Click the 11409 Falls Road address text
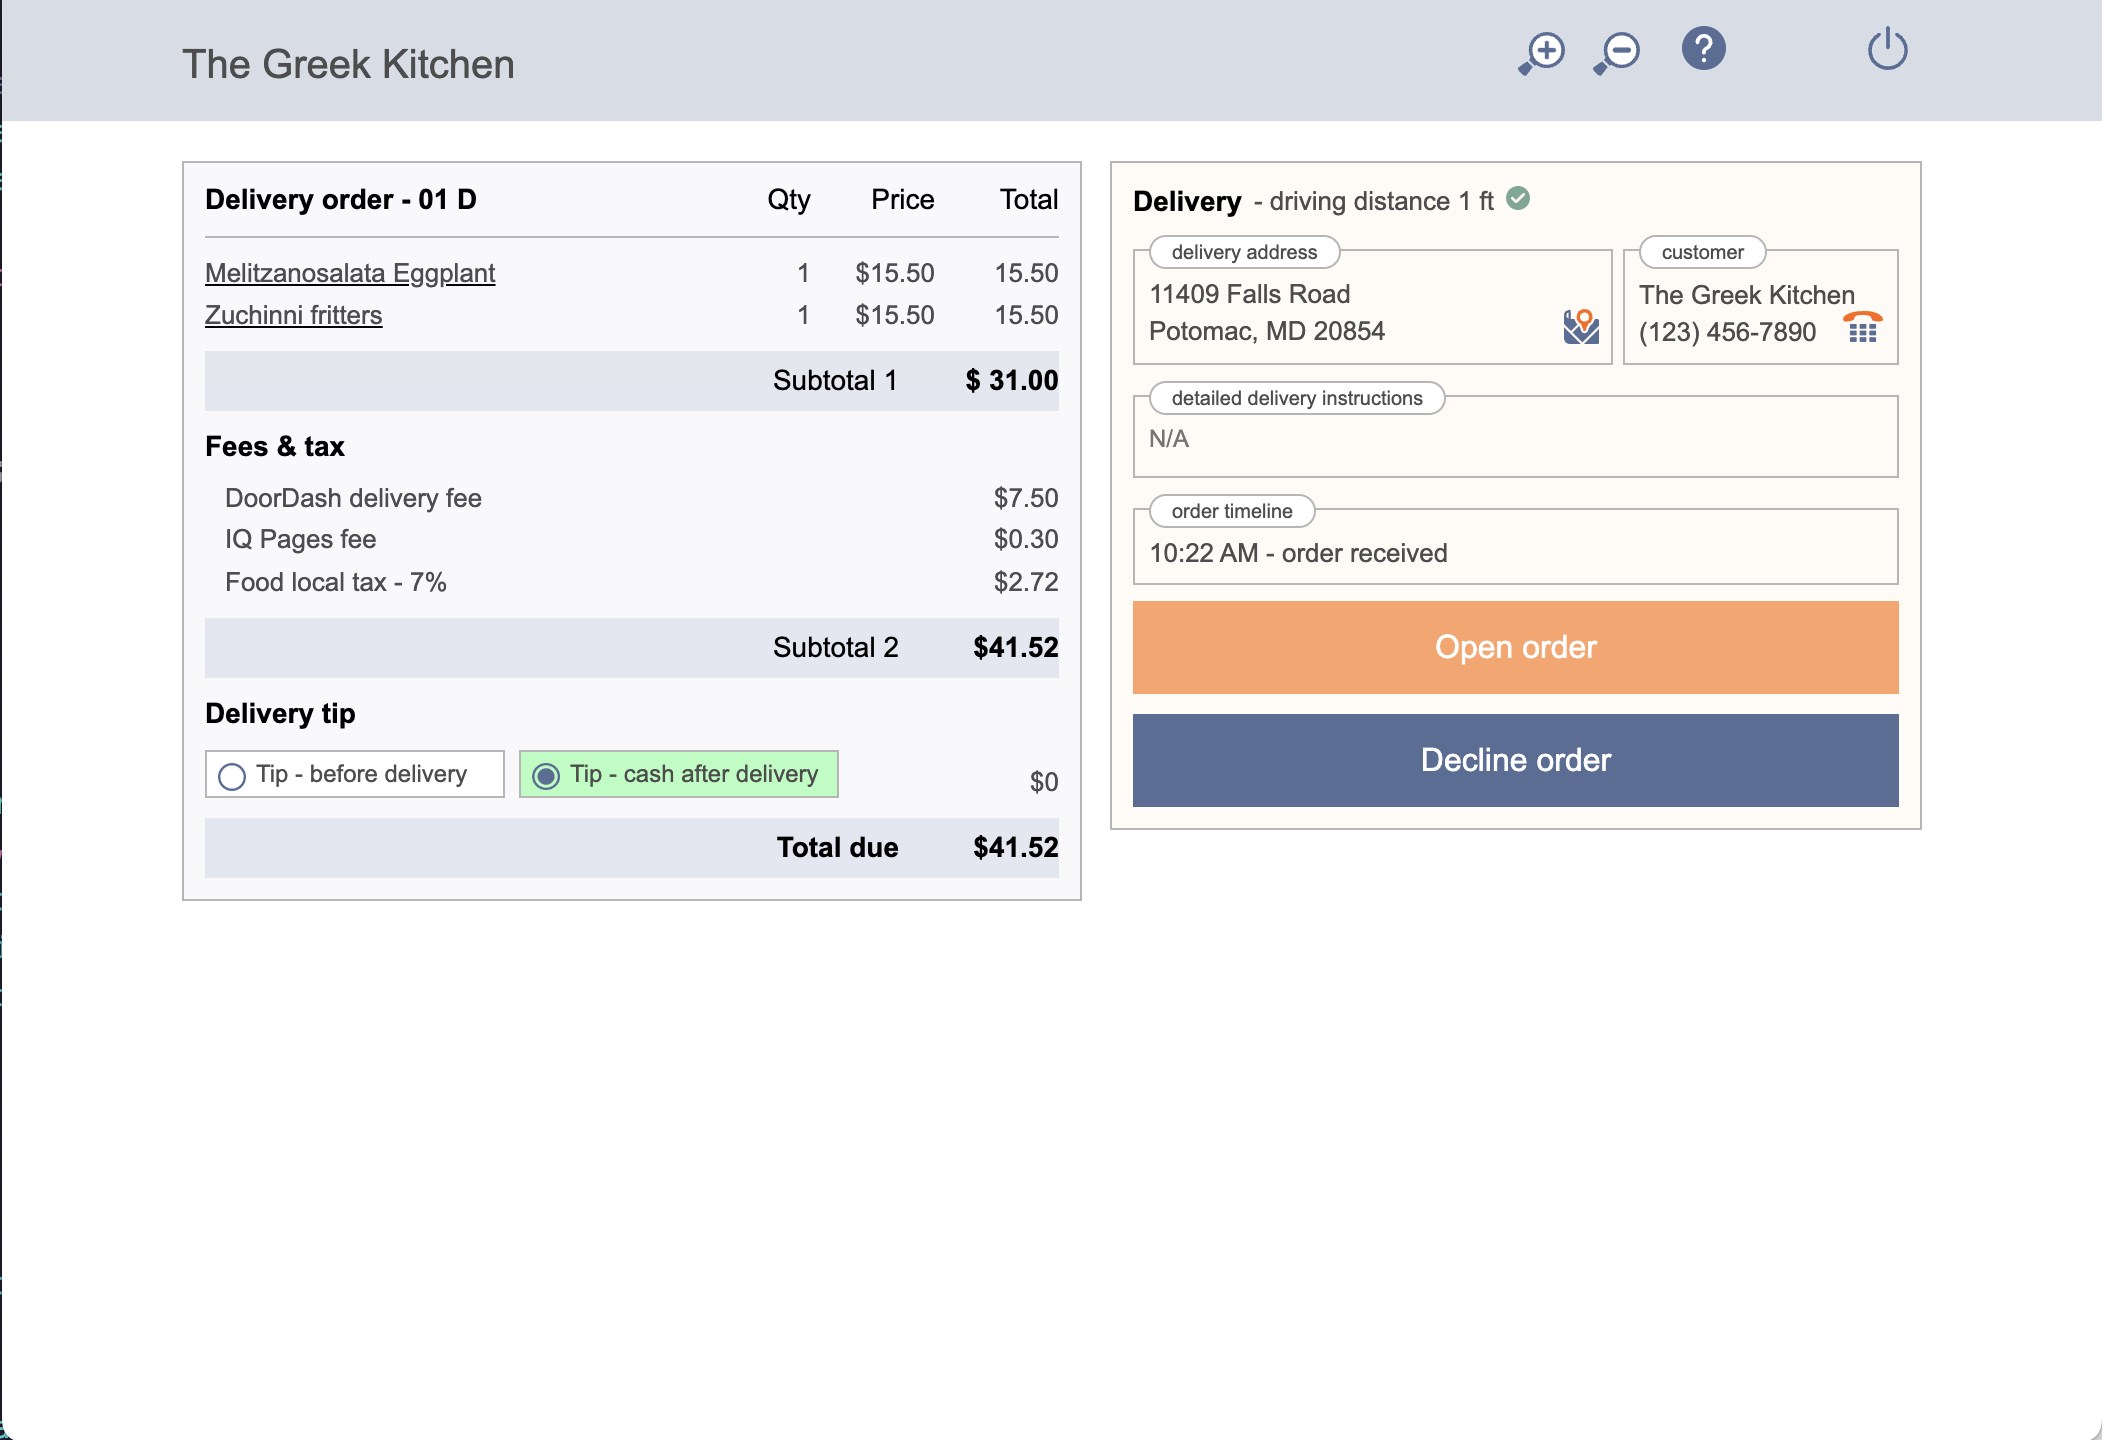Viewport: 2102px width, 1440px height. tap(1249, 294)
